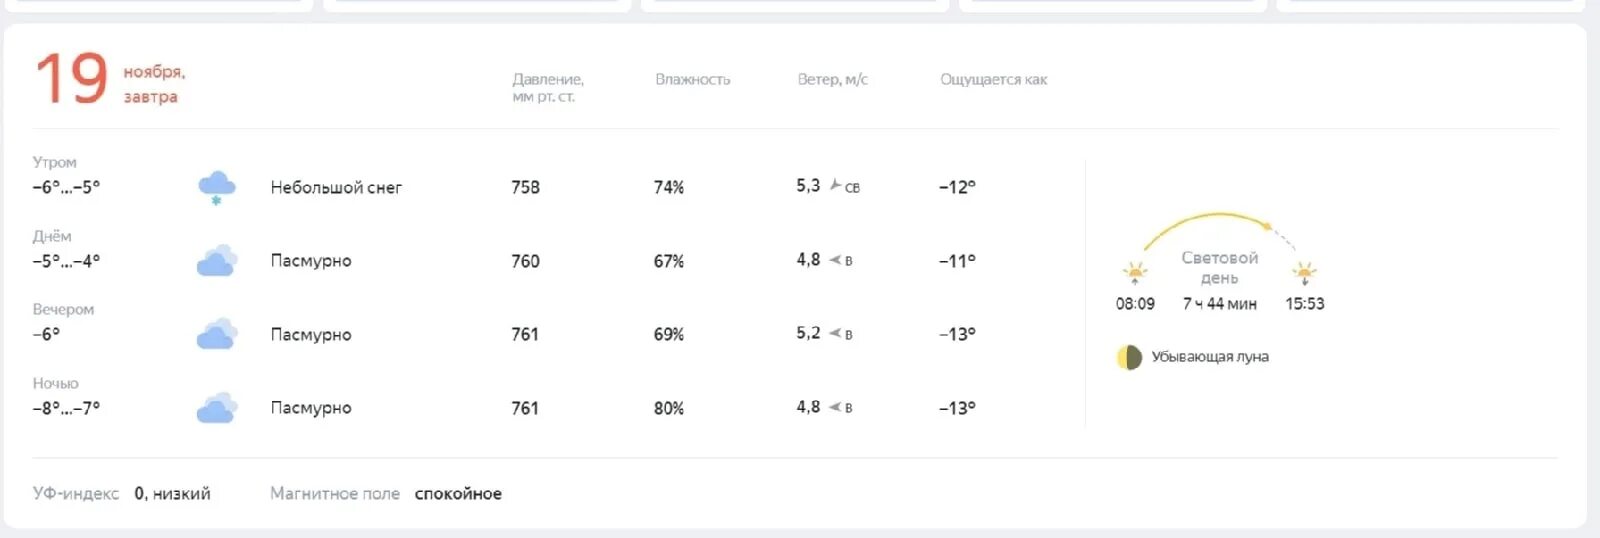The height and width of the screenshot is (538, 1600).
Task: Click the east wind arrow for daytime
Action: pos(835,260)
